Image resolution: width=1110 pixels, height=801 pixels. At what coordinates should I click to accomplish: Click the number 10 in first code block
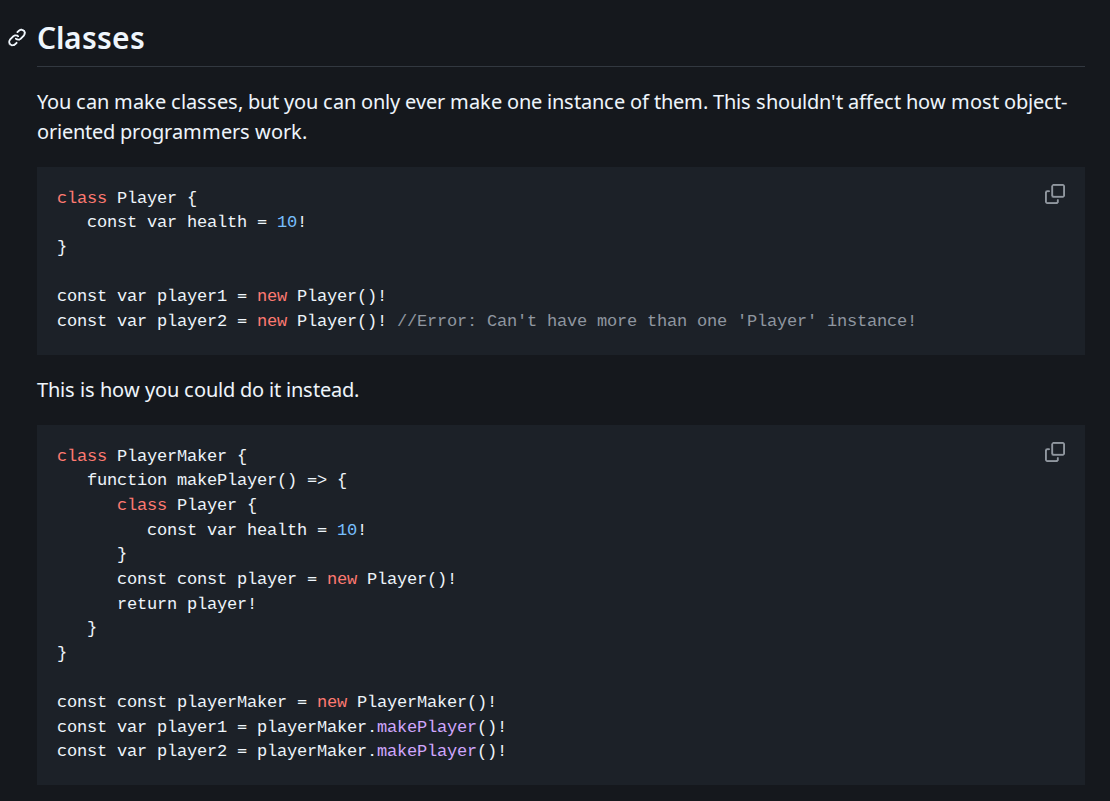pyautogui.click(x=287, y=222)
